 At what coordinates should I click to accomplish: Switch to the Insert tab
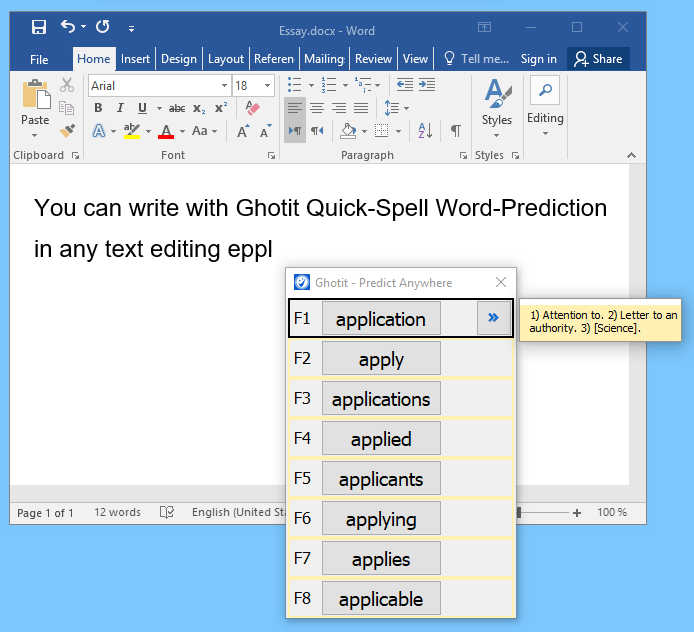(135, 59)
